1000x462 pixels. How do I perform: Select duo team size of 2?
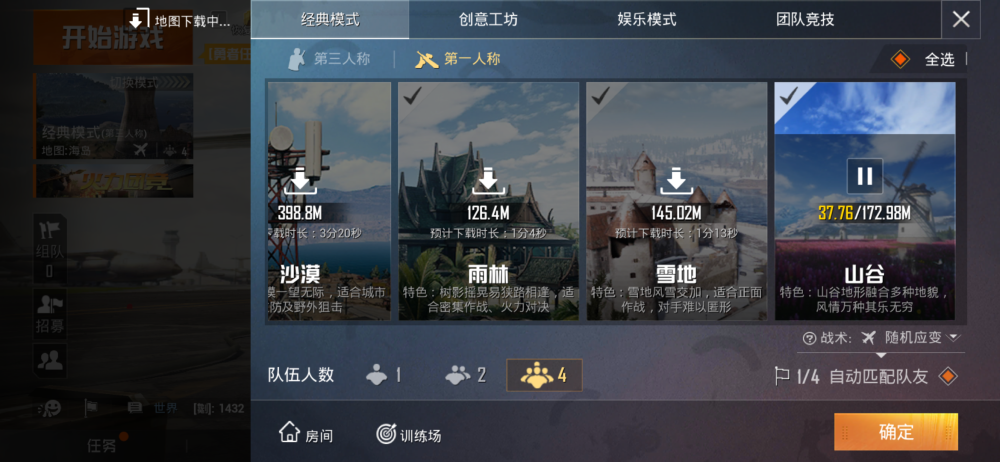tap(465, 375)
